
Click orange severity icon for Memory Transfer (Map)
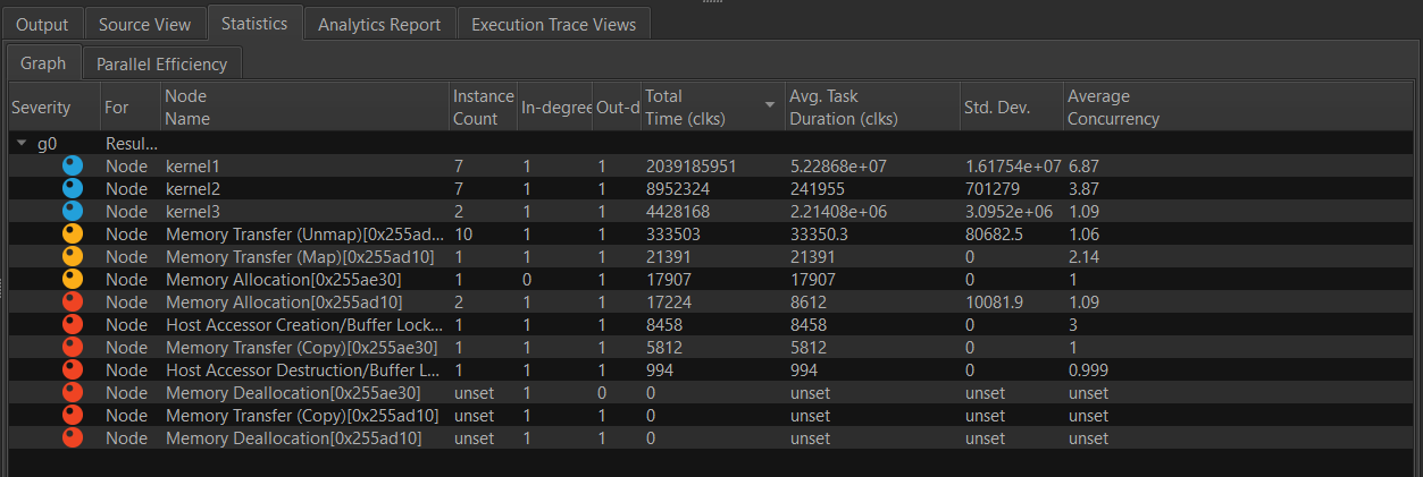point(72,256)
